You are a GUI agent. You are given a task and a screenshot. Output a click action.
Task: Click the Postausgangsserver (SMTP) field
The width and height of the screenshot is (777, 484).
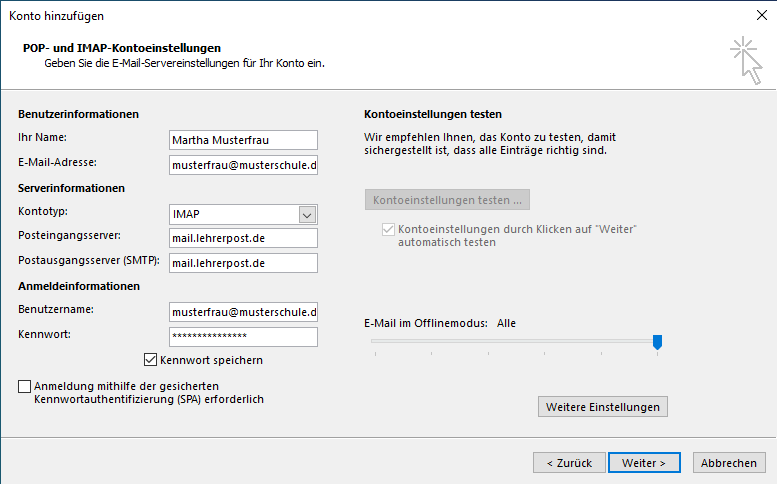243,263
